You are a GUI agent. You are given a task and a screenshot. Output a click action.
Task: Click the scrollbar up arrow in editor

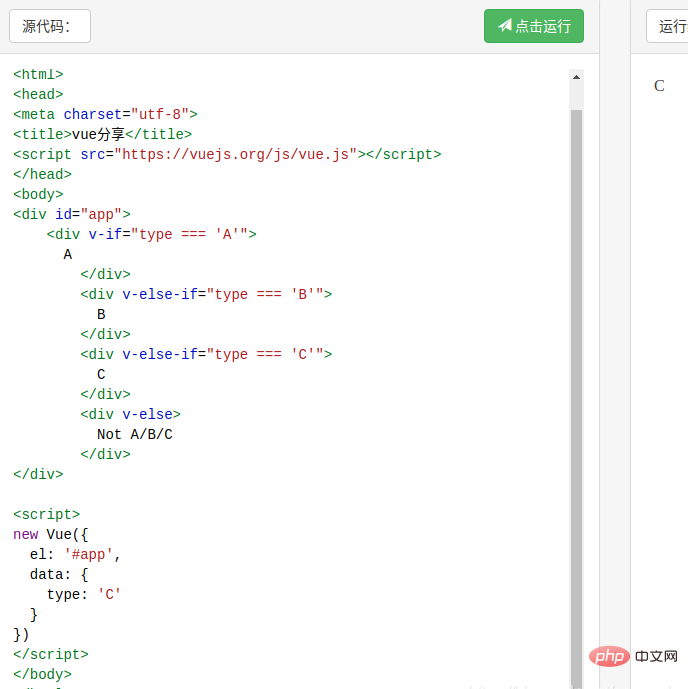(x=576, y=76)
